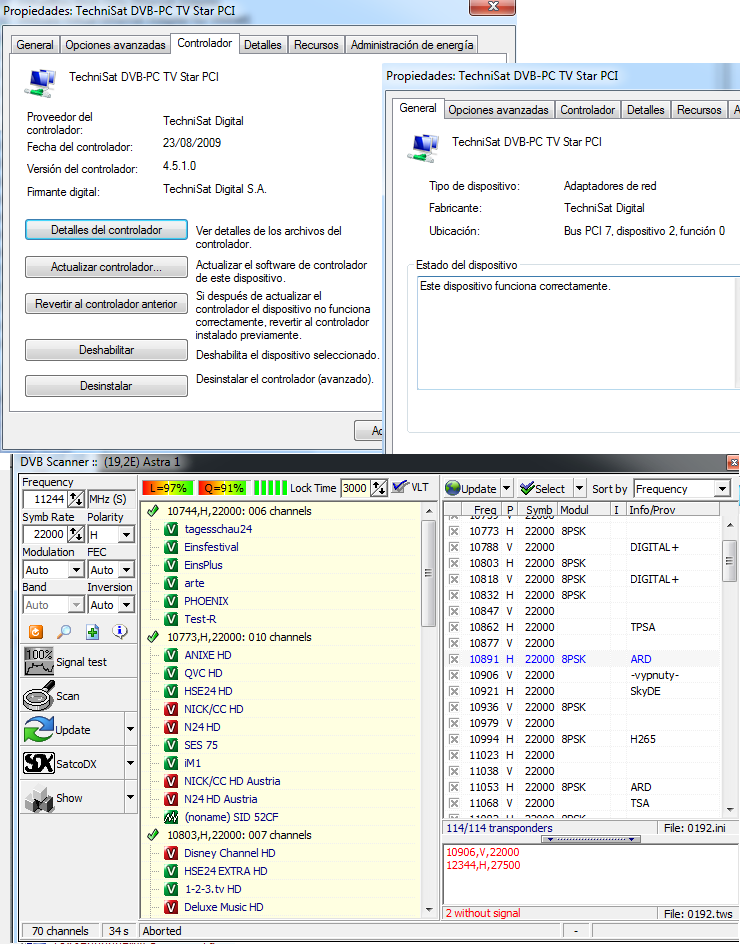The image size is (744, 944).
Task: Click the magnifying glass search icon
Action: pyautogui.click(x=64, y=632)
